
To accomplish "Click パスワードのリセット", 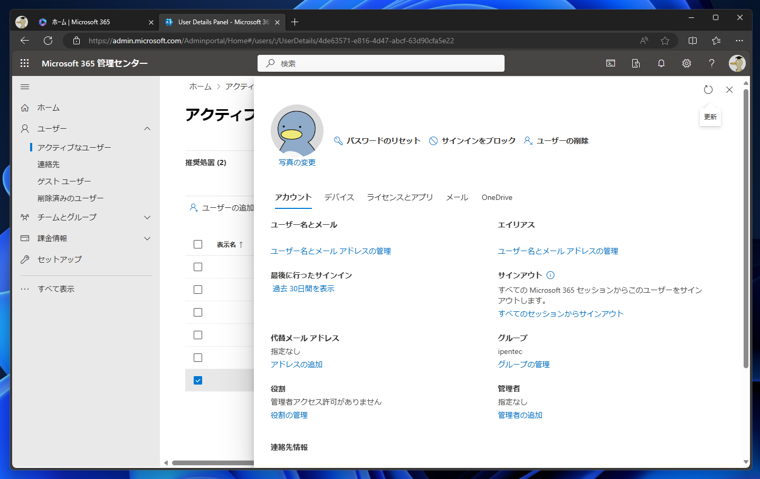I will 377,141.
